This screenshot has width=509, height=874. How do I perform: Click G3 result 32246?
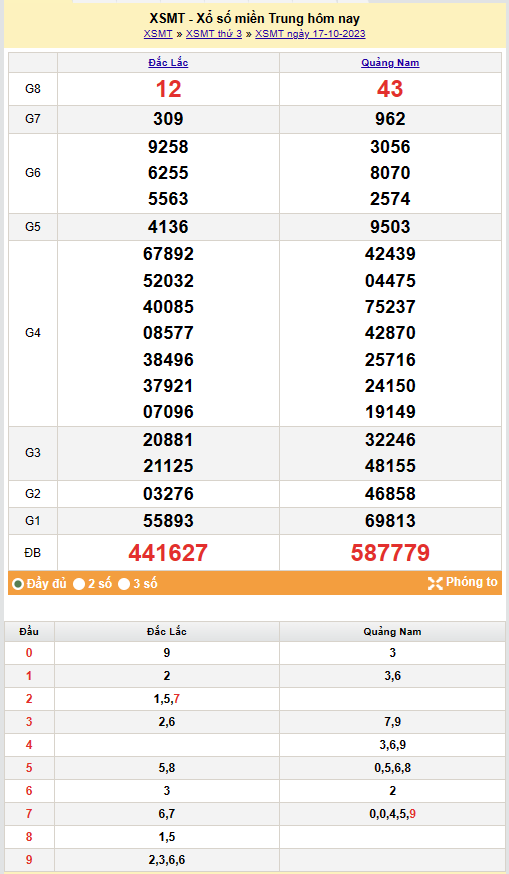390,440
